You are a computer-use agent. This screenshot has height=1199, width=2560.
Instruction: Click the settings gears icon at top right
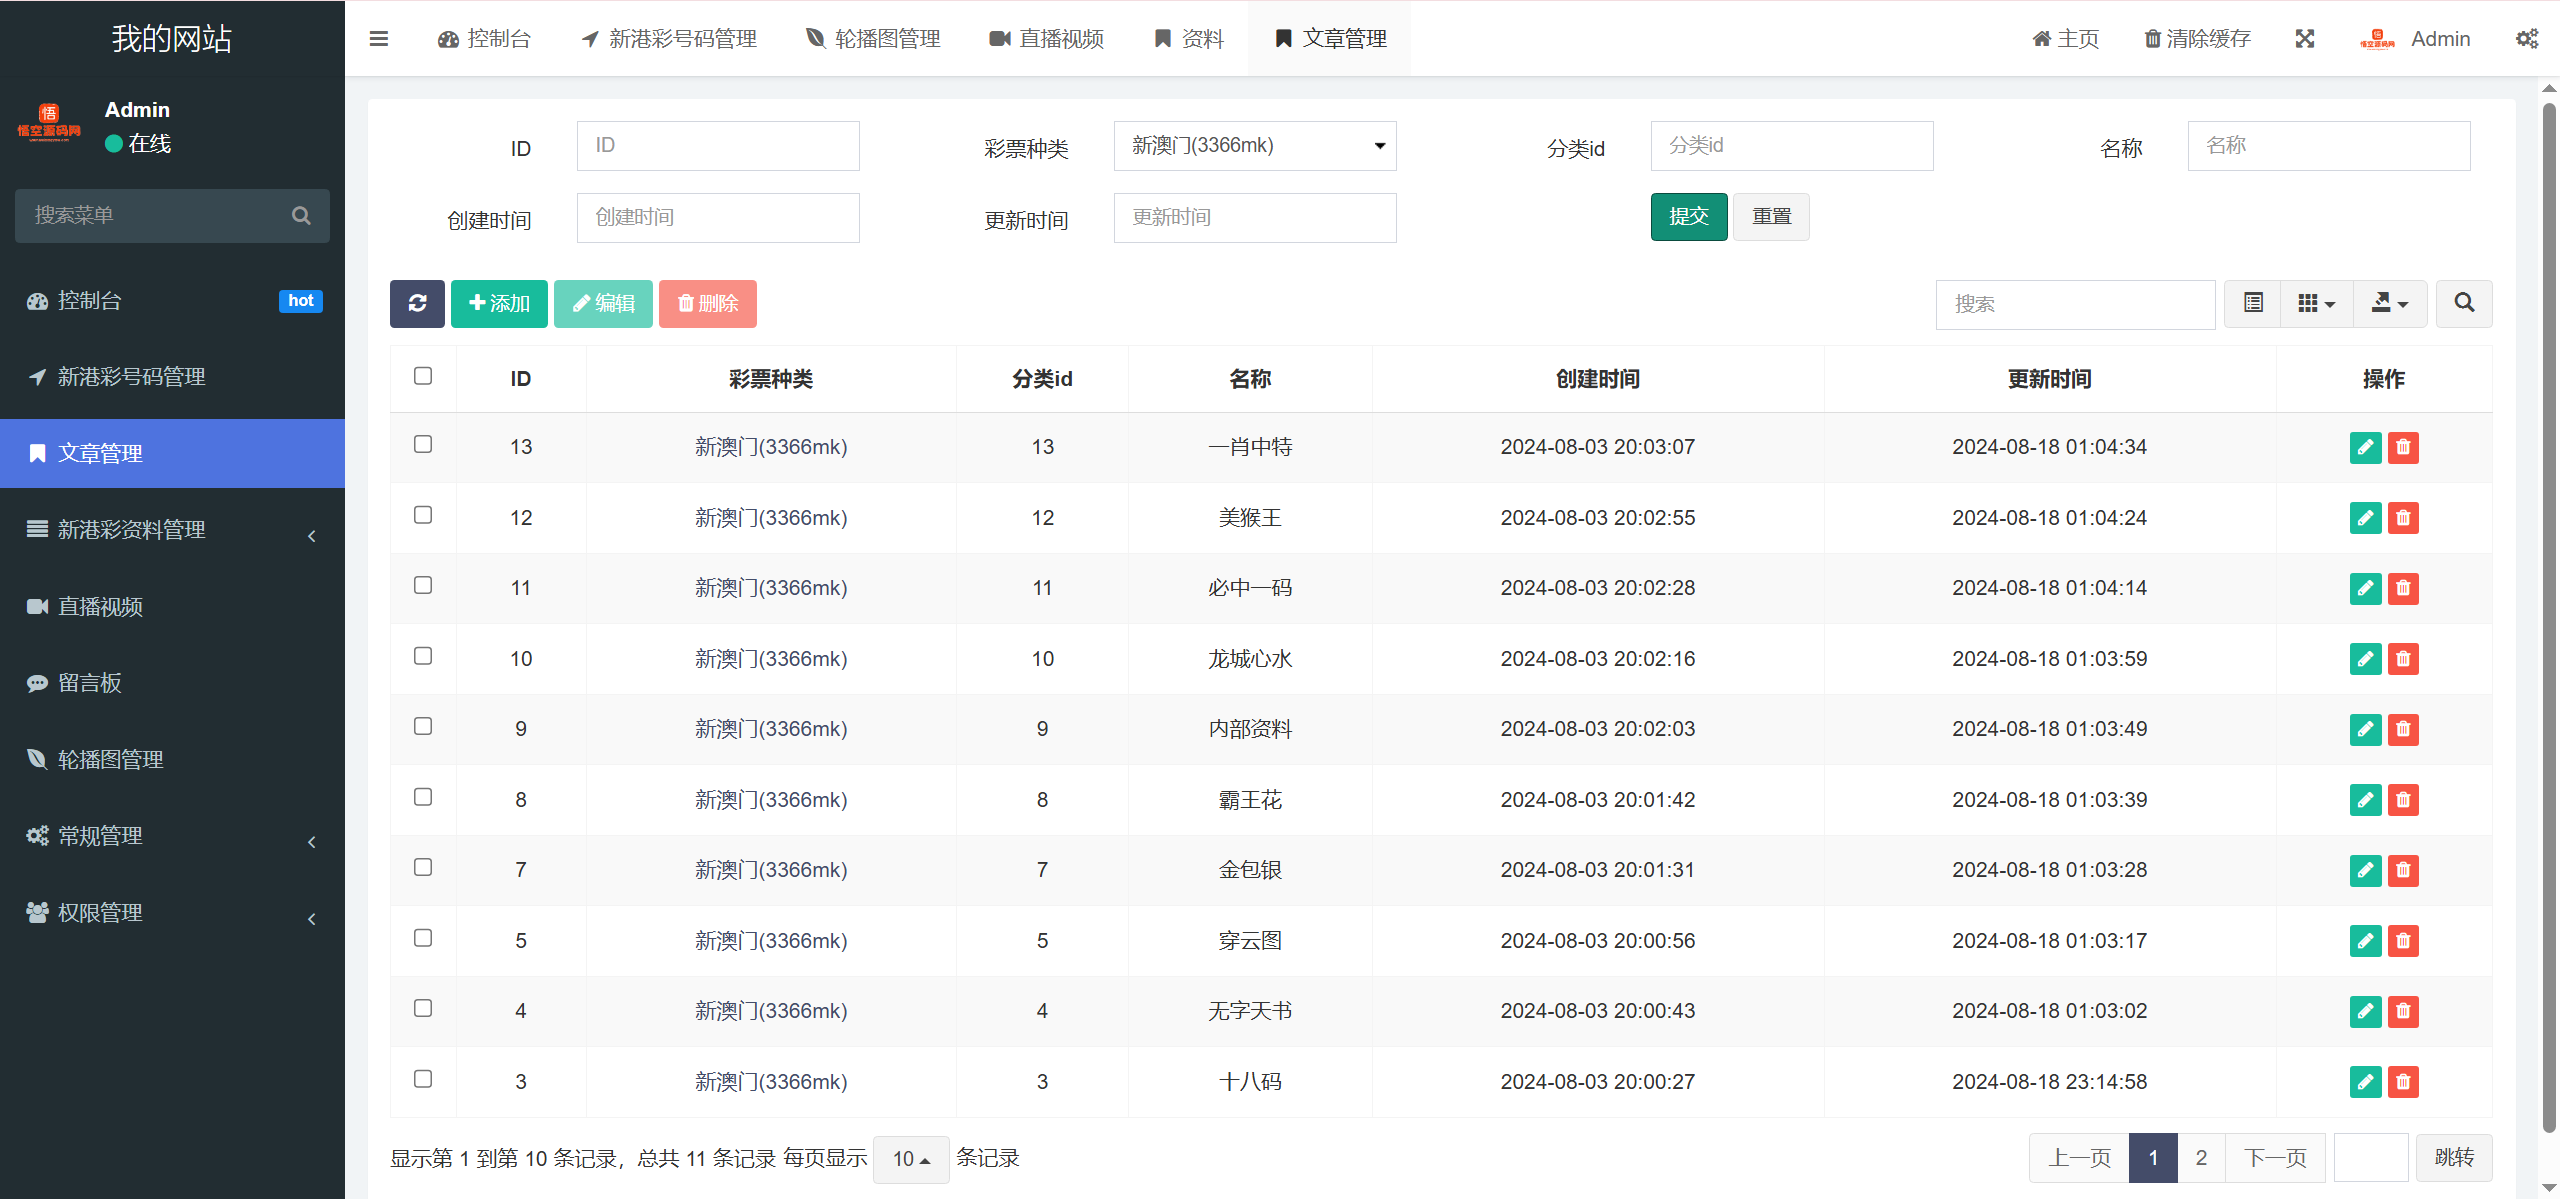(2527, 39)
